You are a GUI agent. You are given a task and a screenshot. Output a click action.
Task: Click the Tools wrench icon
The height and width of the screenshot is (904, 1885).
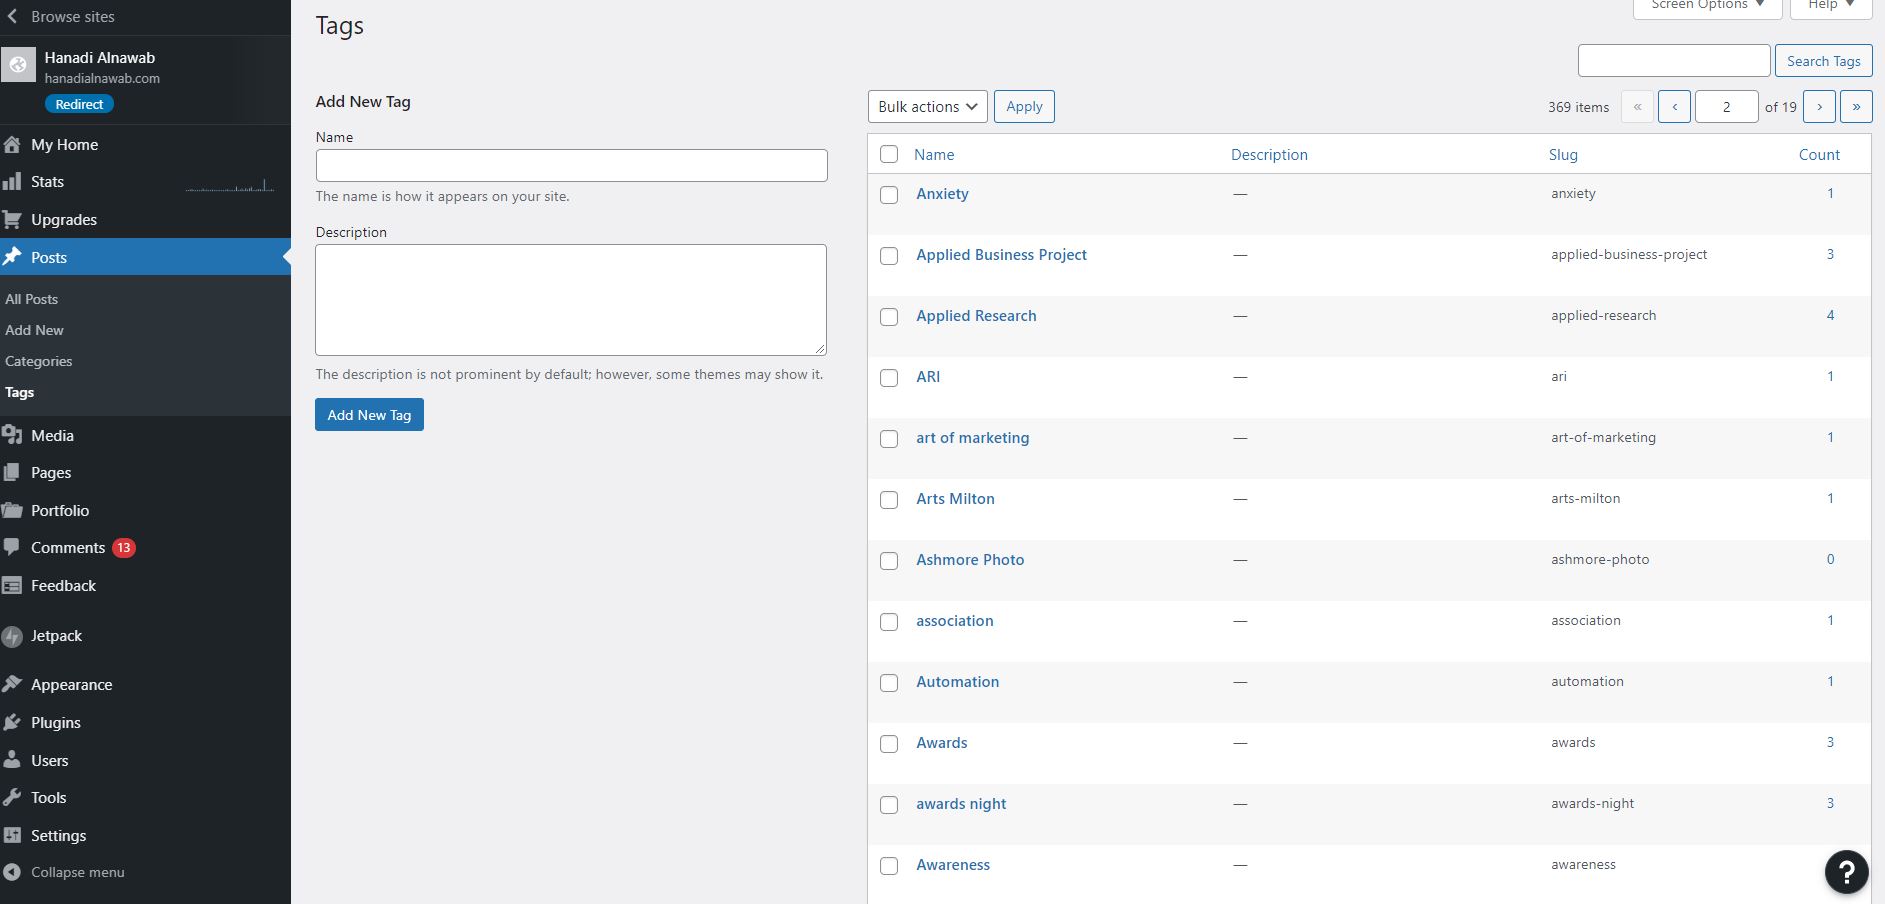click(12, 798)
